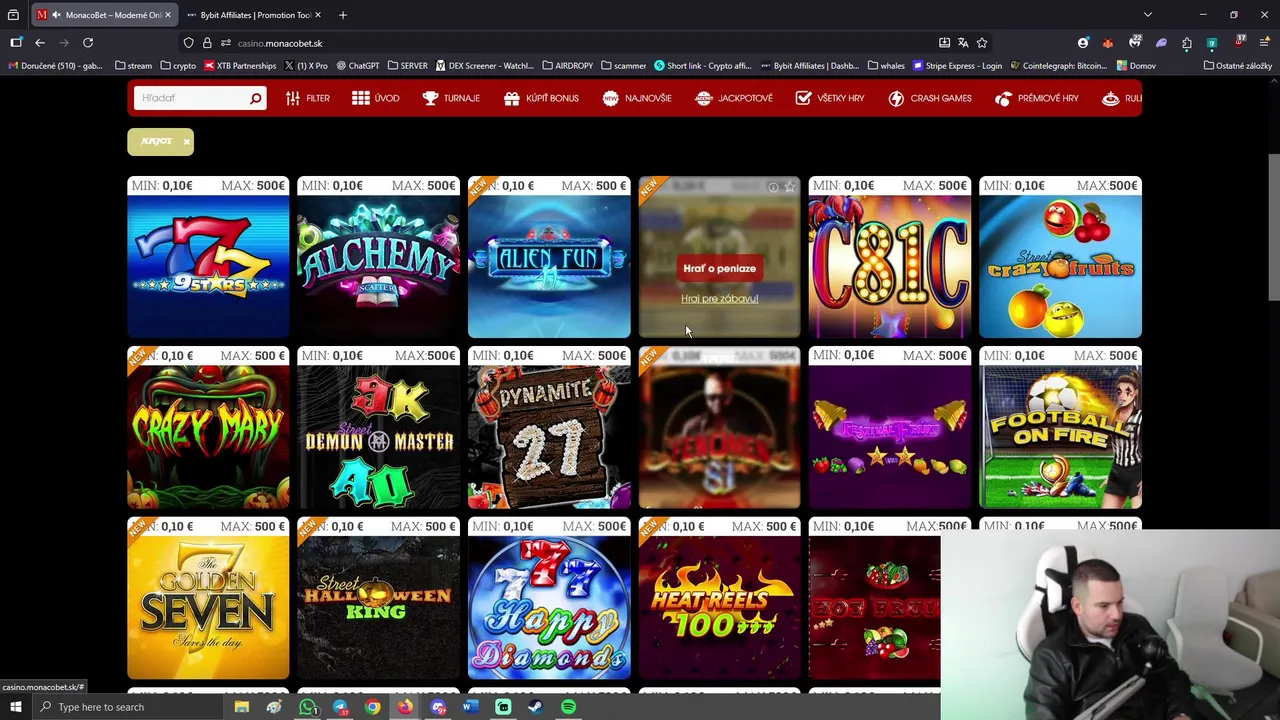Click Hrať o peniaze button

click(x=719, y=268)
